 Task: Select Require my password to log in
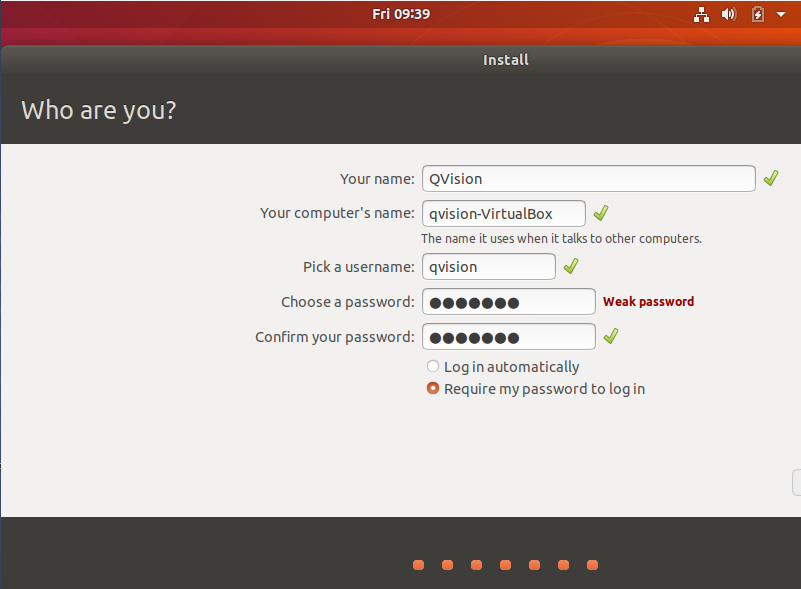tap(433, 389)
